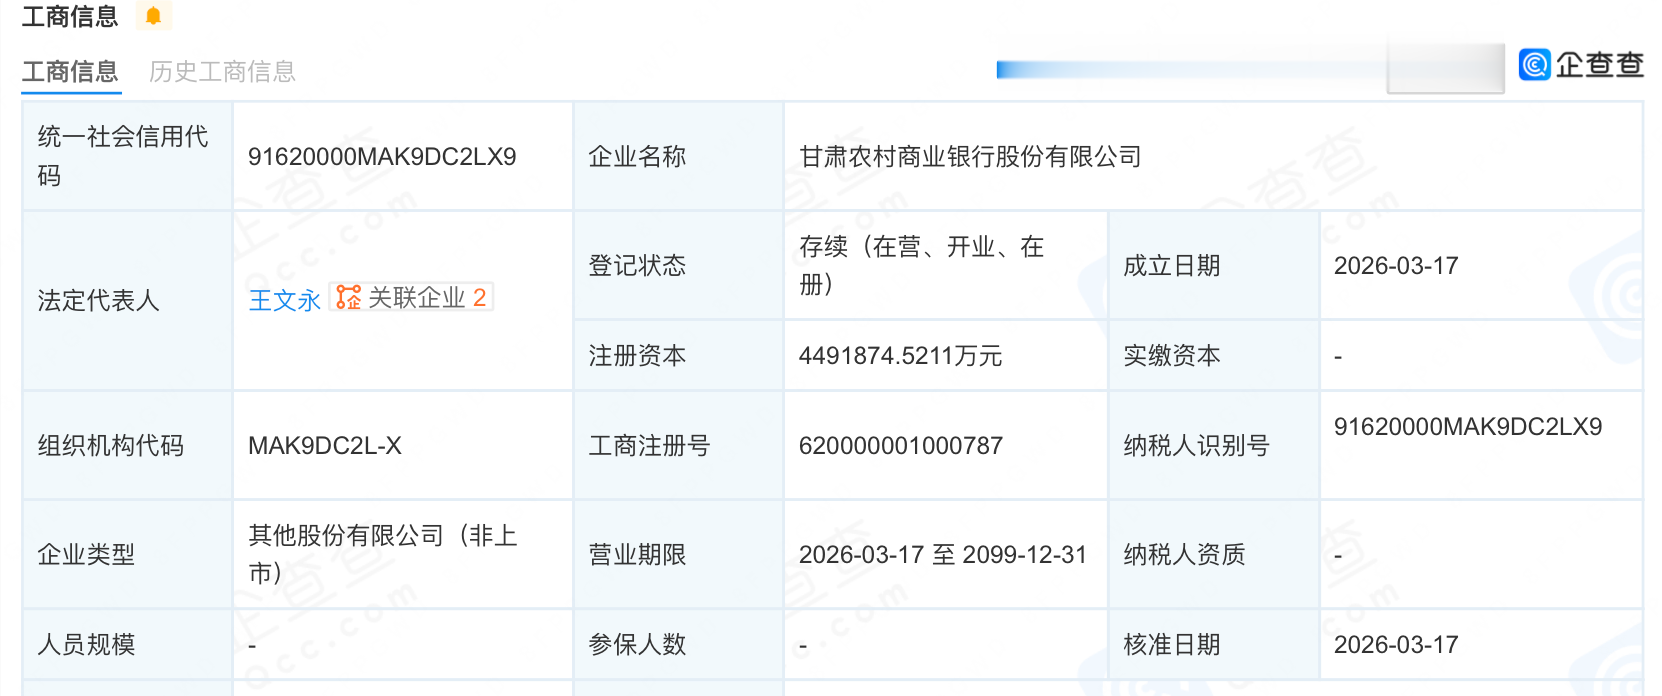Click registration status 存续（在营、开业、在册）
This screenshot has width=1662, height=696.
click(x=921, y=265)
